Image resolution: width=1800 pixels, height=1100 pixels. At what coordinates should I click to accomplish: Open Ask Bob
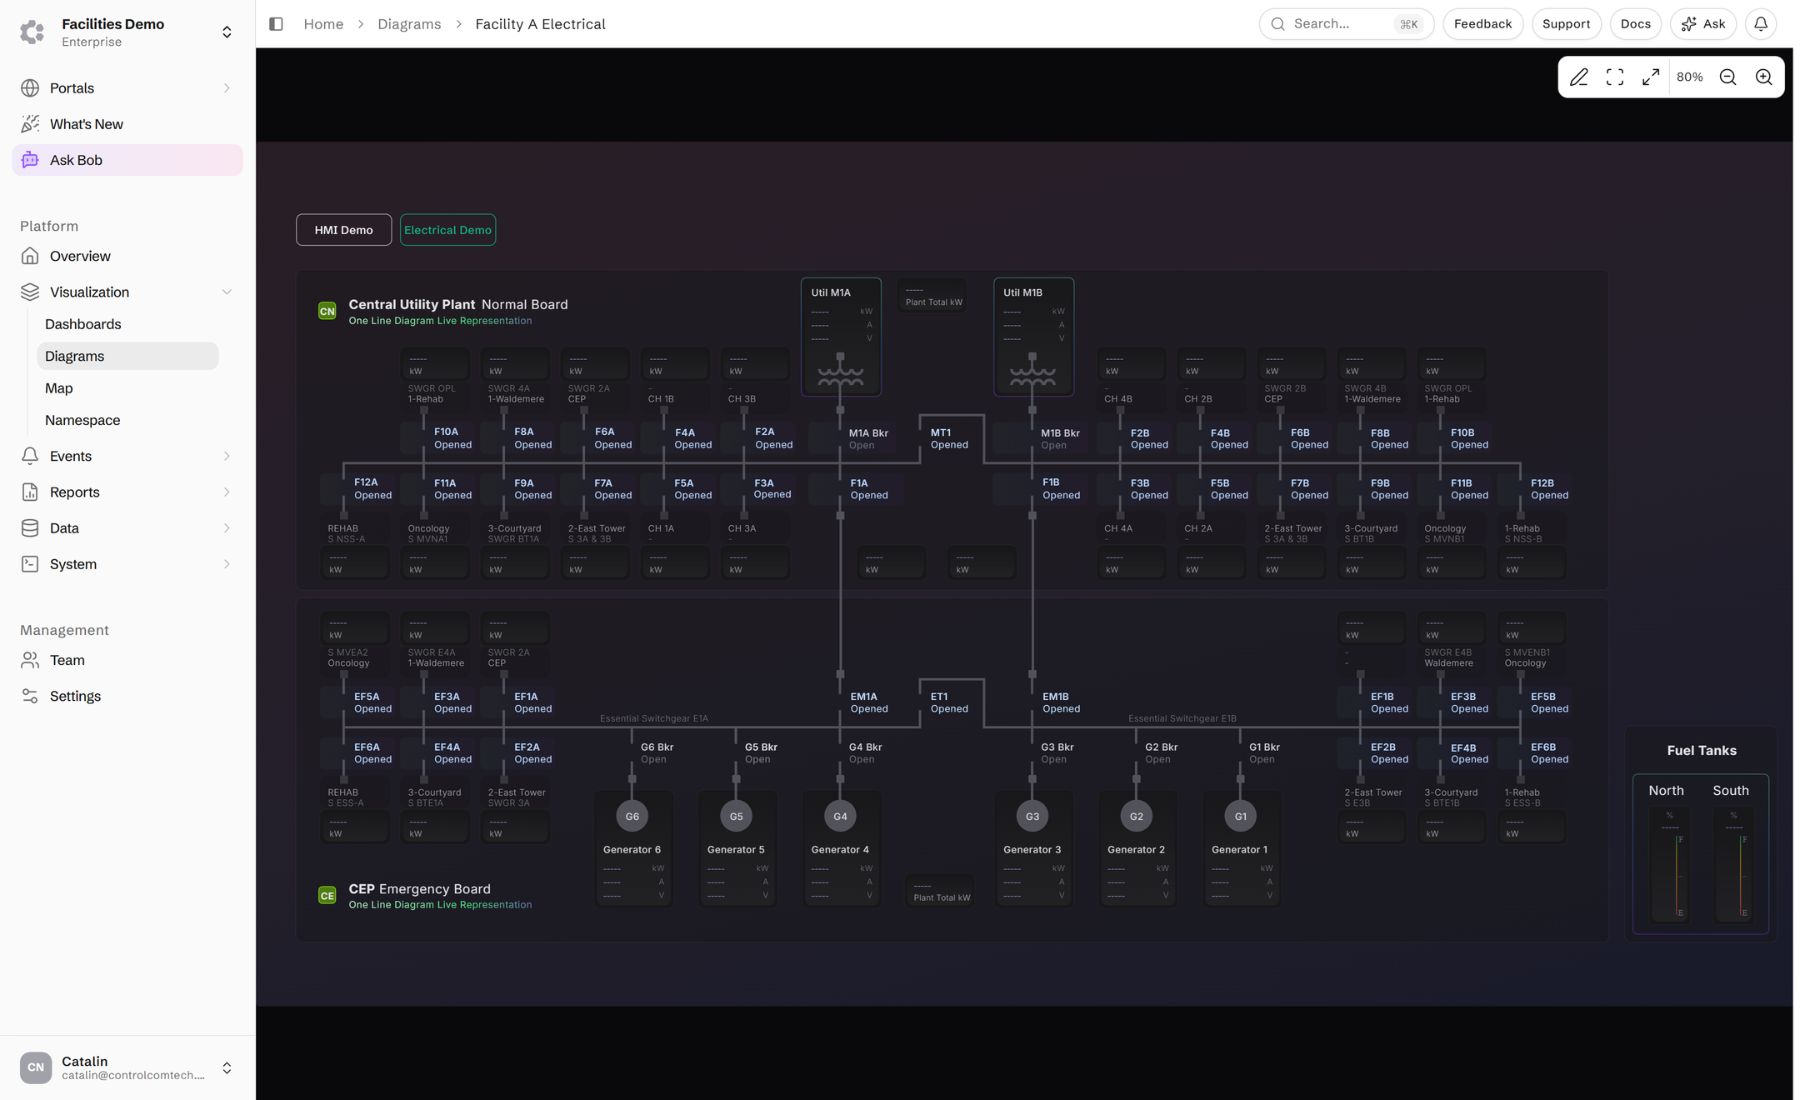click(128, 160)
